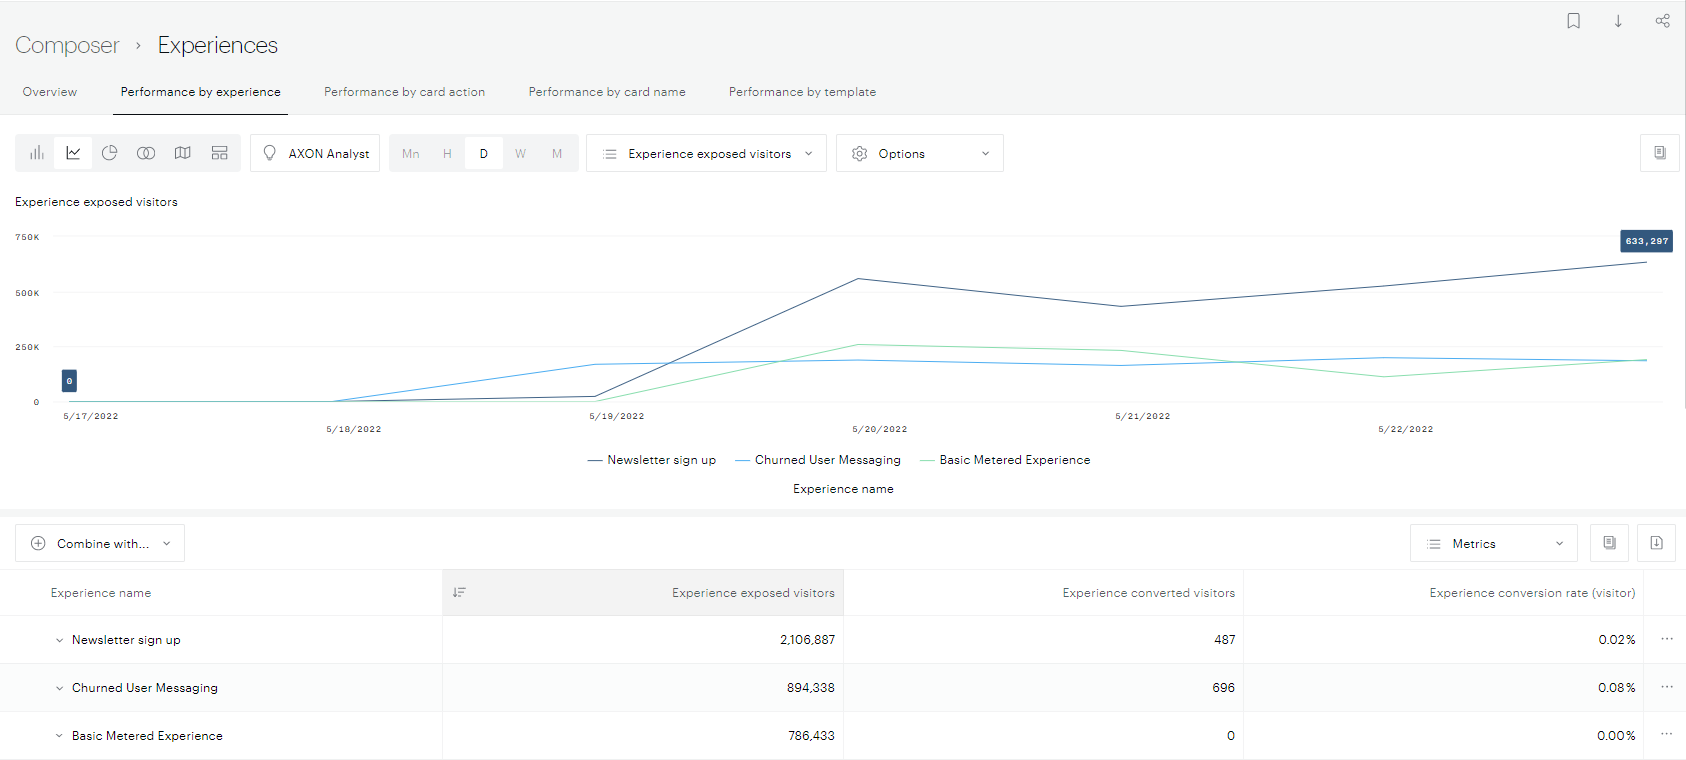The height and width of the screenshot is (760, 1686).
Task: Open the Options dropdown
Action: pyautogui.click(x=919, y=154)
